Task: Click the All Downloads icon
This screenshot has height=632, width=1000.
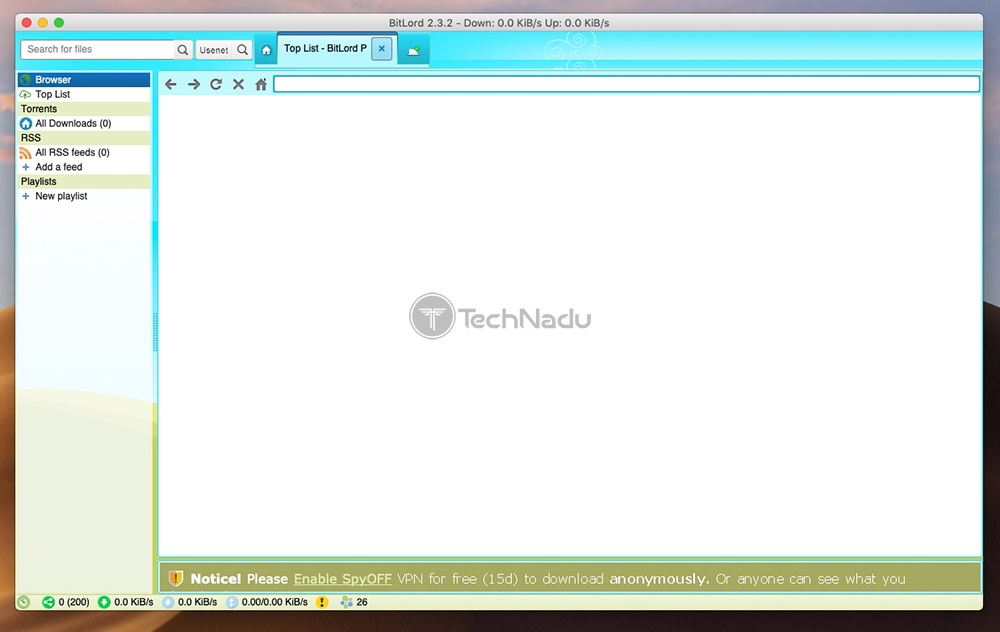Action: pos(26,124)
